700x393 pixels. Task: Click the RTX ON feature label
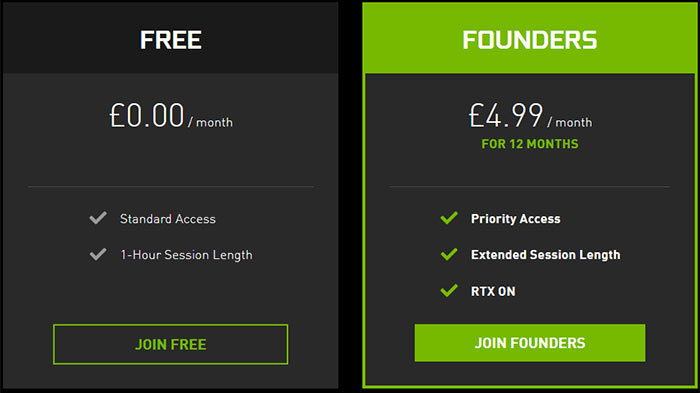pyautogui.click(x=493, y=292)
